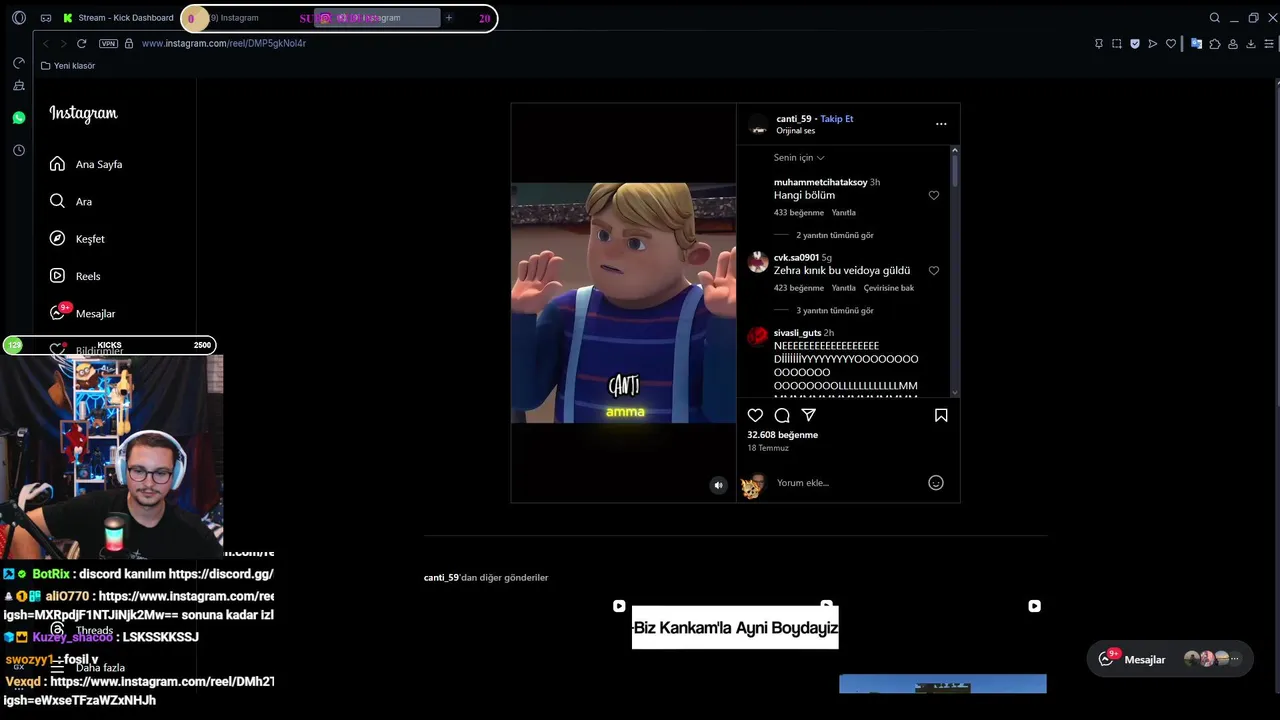Toggle the VPN badge in address bar

coord(108,44)
